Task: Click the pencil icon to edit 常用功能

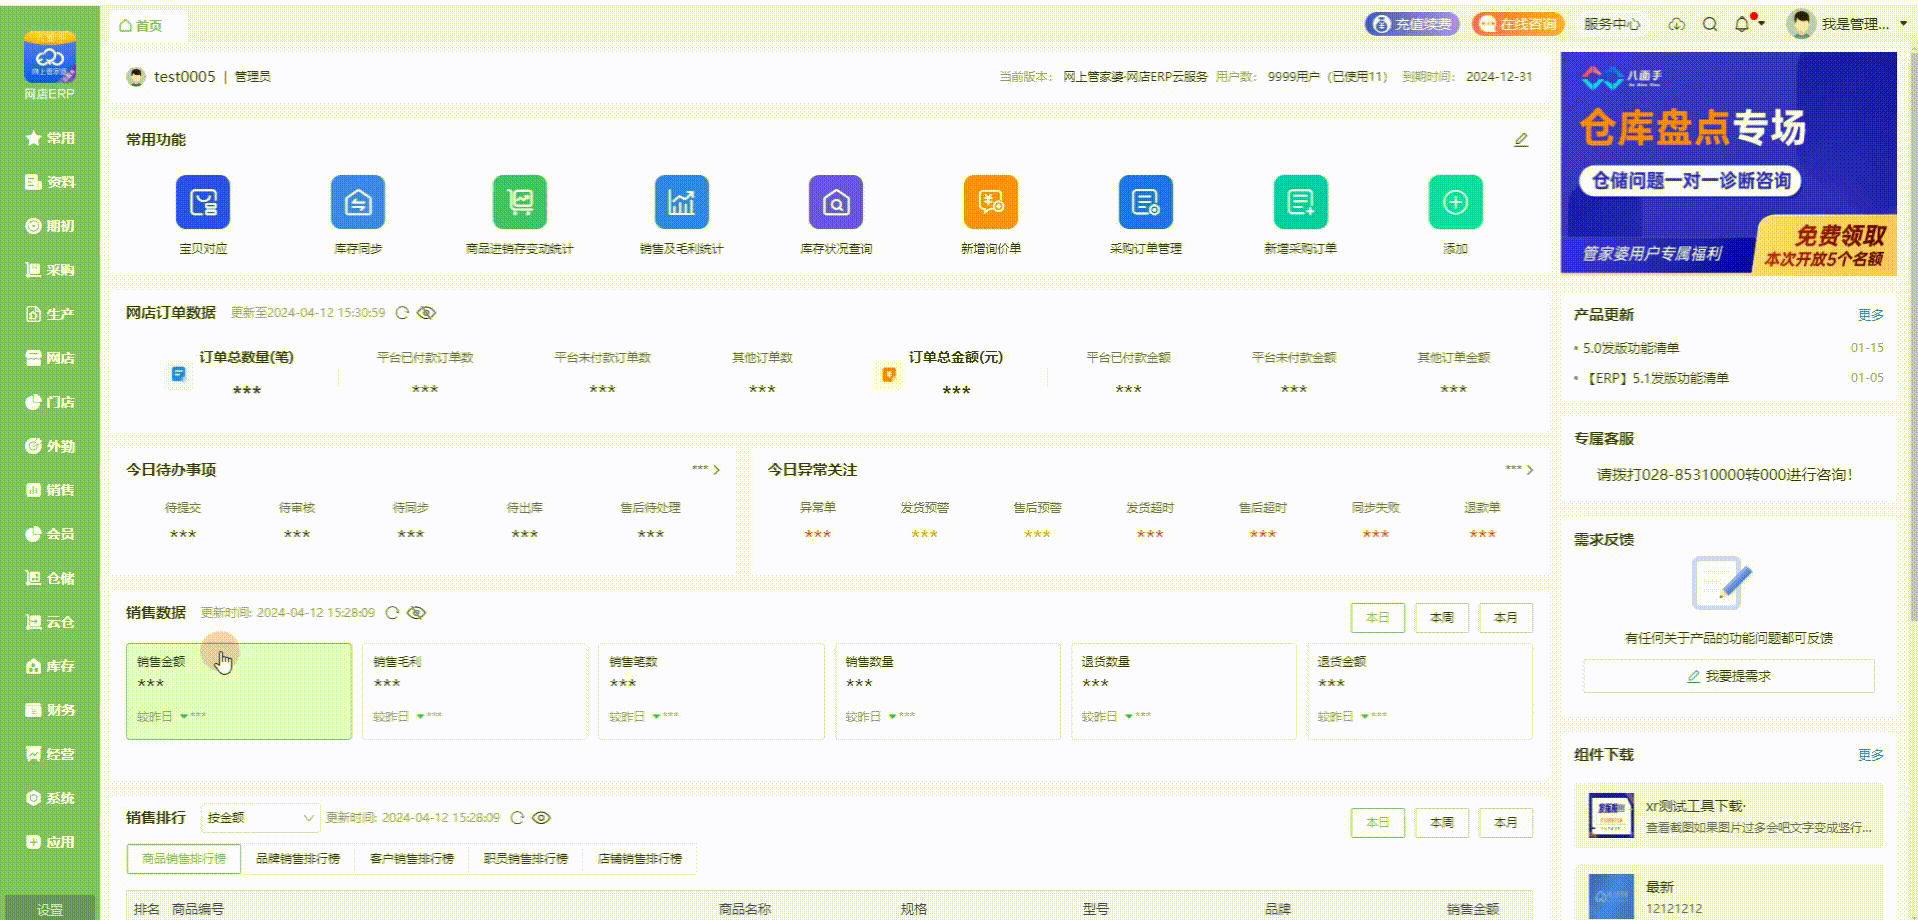Action: [1521, 140]
